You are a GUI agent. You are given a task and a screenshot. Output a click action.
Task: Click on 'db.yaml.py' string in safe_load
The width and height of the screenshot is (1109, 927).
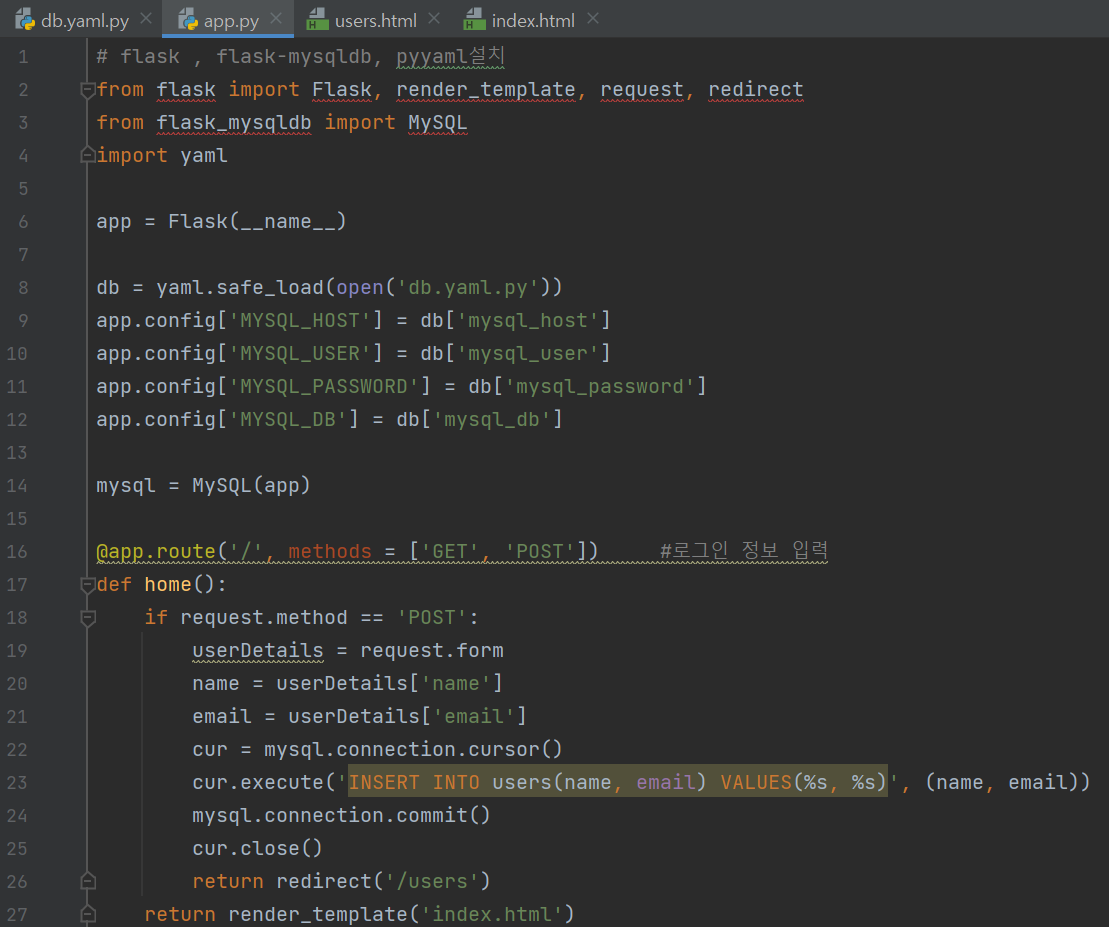[468, 288]
